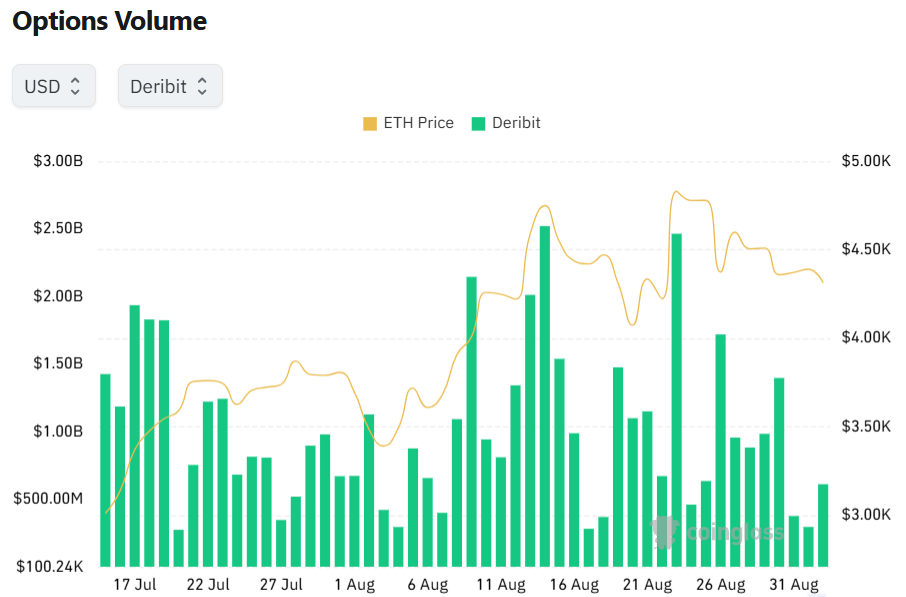
Task: Click the 26 Aug date label
Action: point(721,585)
